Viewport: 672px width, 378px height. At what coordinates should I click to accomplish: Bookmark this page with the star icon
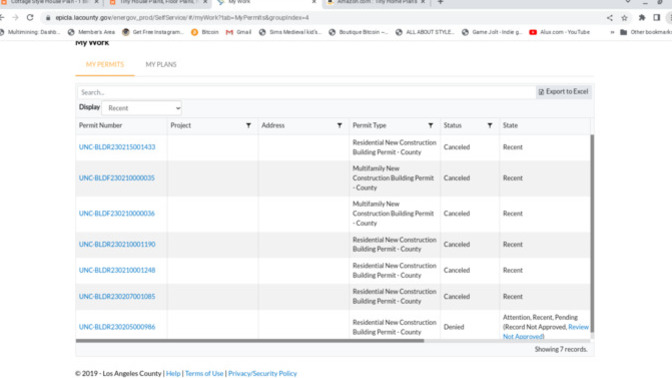(624, 18)
